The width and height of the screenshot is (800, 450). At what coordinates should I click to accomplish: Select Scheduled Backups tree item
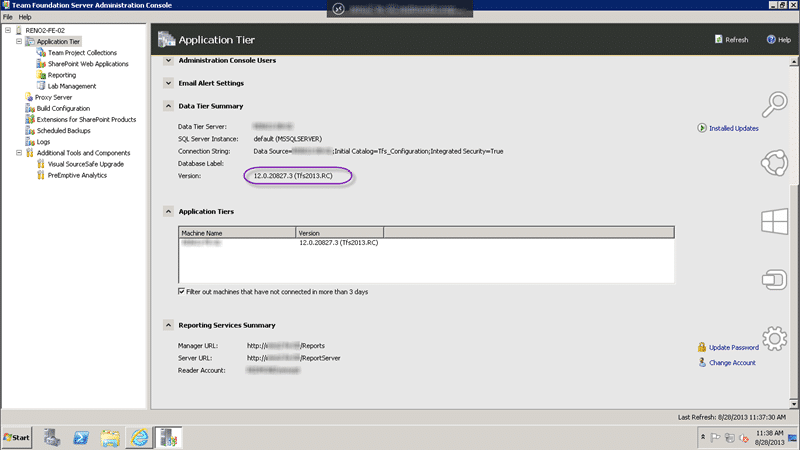63,131
